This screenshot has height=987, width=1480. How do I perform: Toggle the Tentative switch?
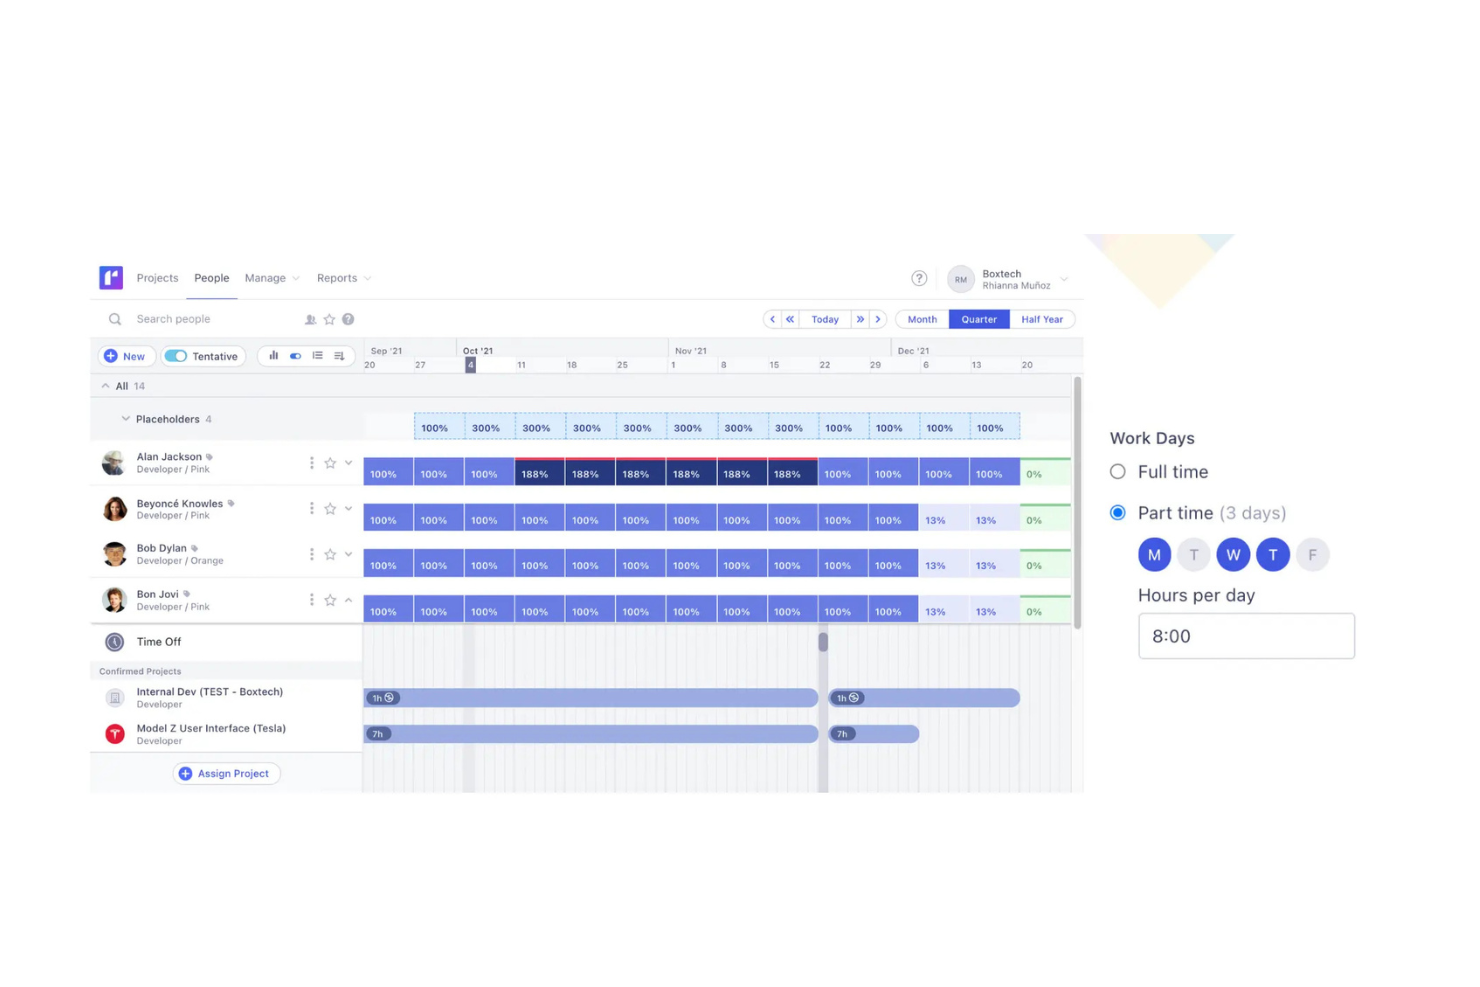point(176,356)
